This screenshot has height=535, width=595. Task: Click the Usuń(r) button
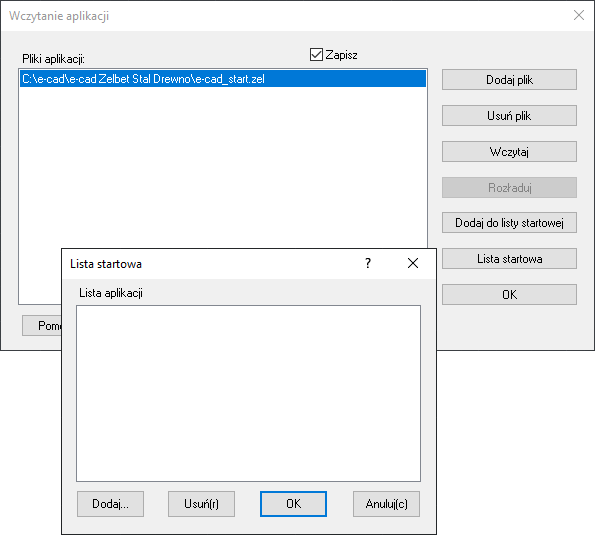coord(201,504)
